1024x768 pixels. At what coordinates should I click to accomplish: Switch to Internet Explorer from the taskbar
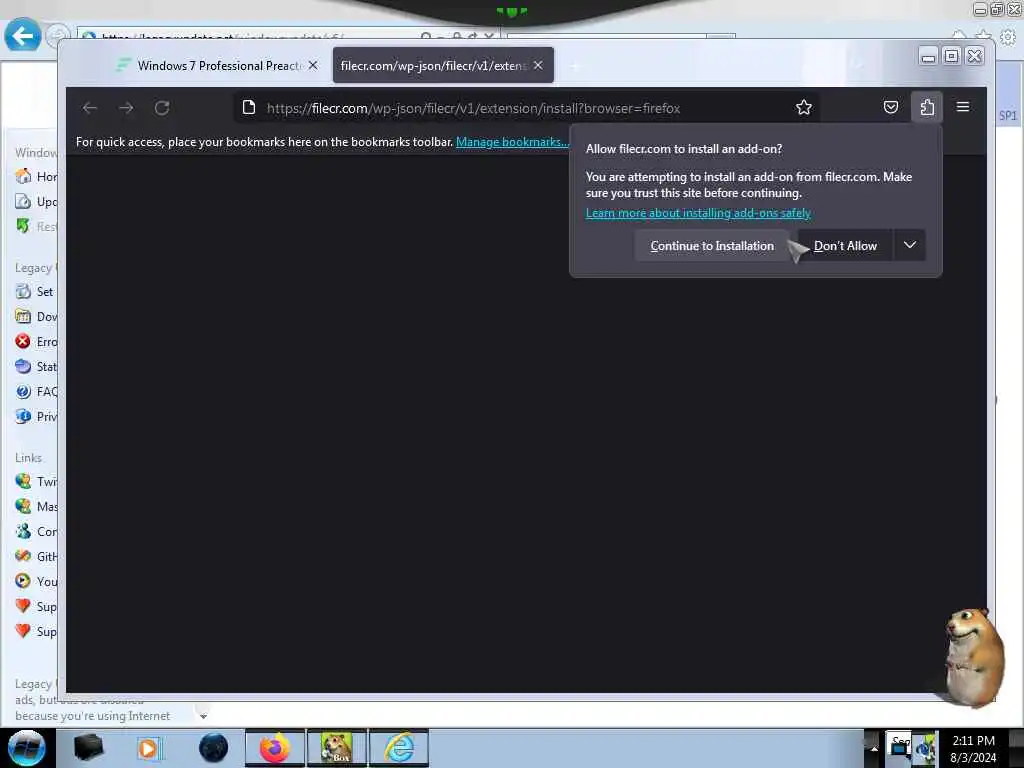click(x=399, y=748)
